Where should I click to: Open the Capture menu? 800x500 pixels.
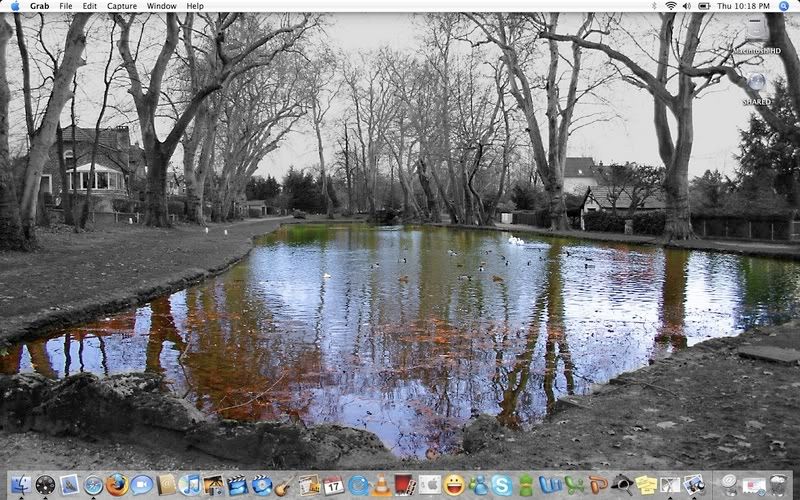point(122,6)
